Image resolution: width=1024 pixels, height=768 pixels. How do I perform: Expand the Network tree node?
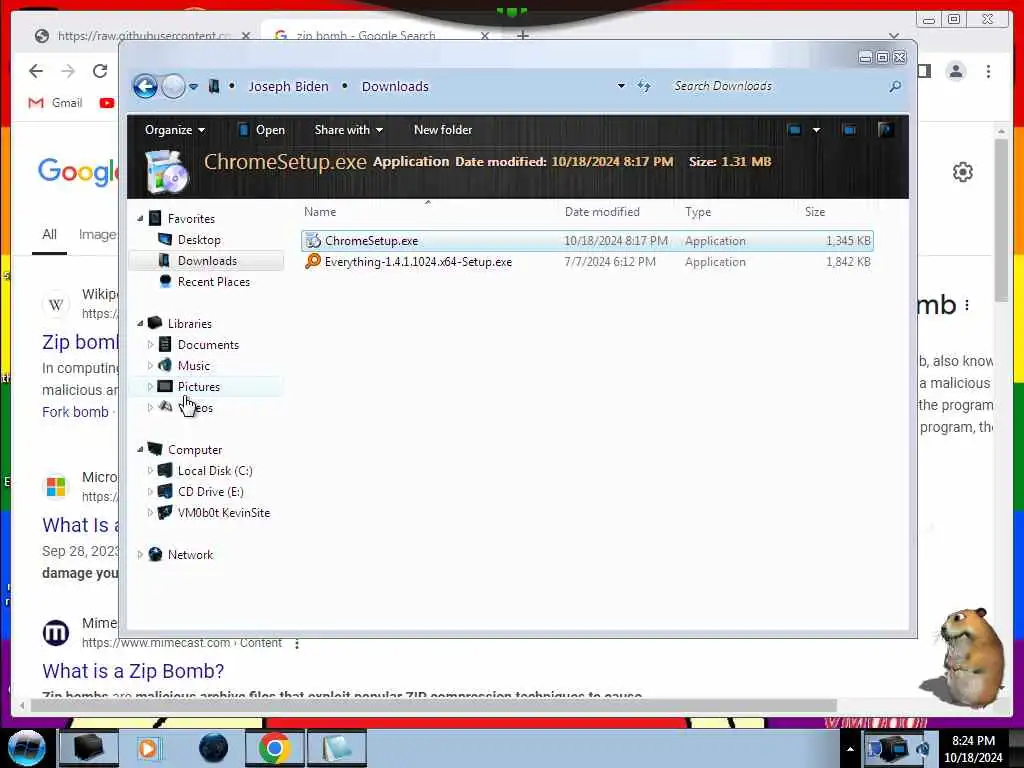[140, 554]
